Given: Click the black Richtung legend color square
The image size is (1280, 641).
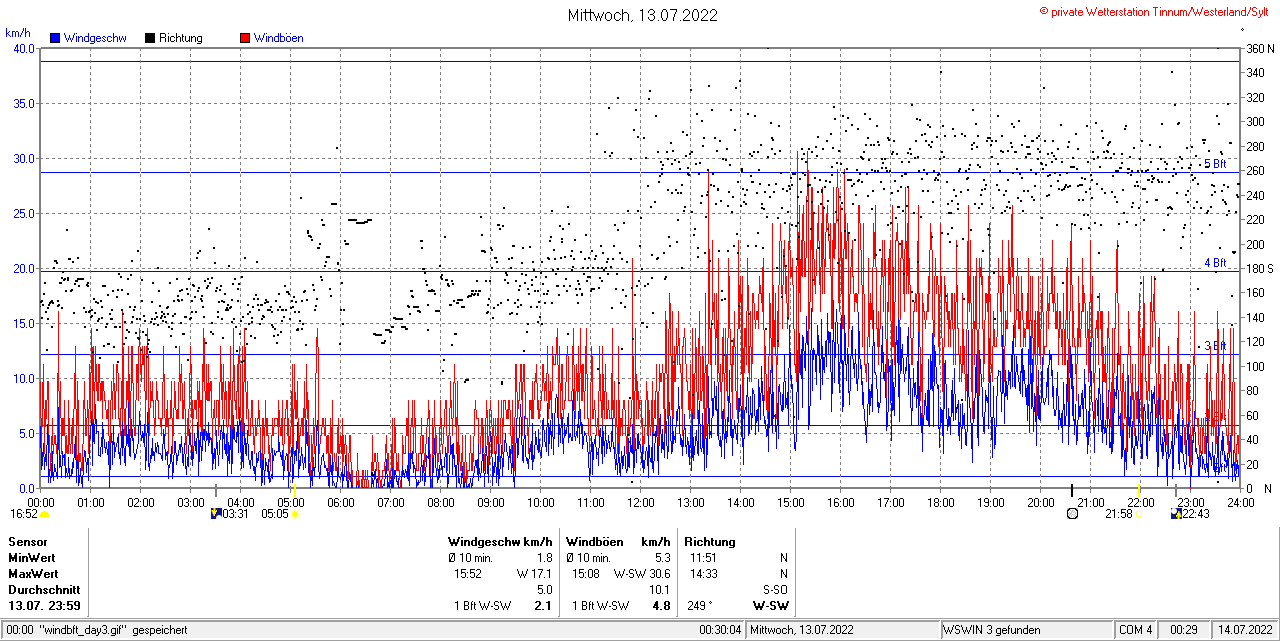Looking at the screenshot, I should tap(150, 38).
